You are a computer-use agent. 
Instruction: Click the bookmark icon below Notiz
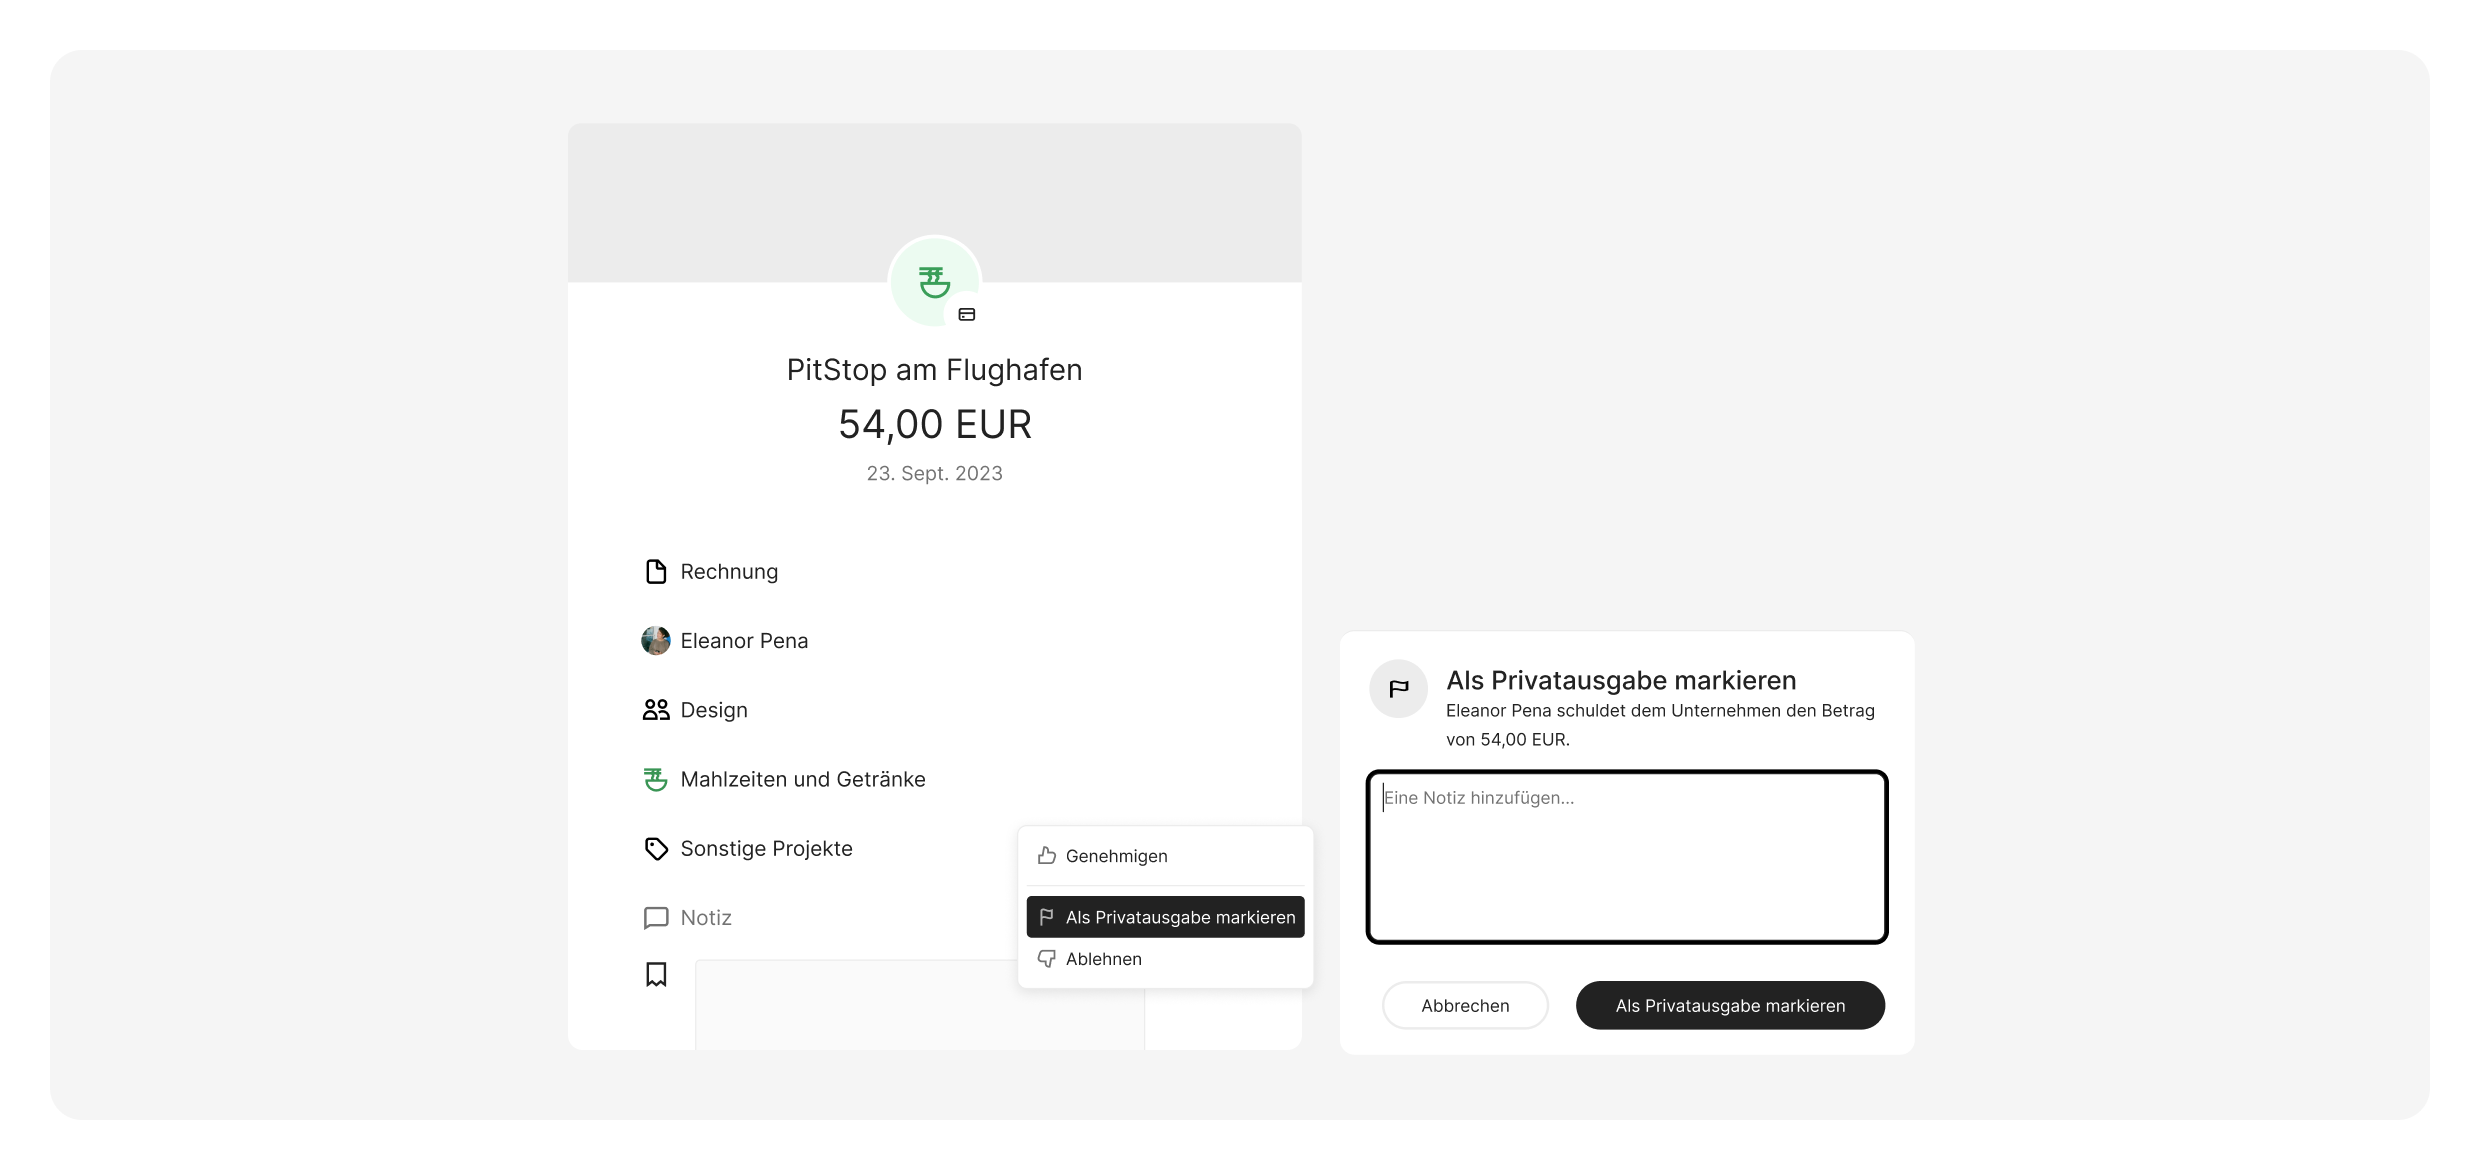[656, 974]
